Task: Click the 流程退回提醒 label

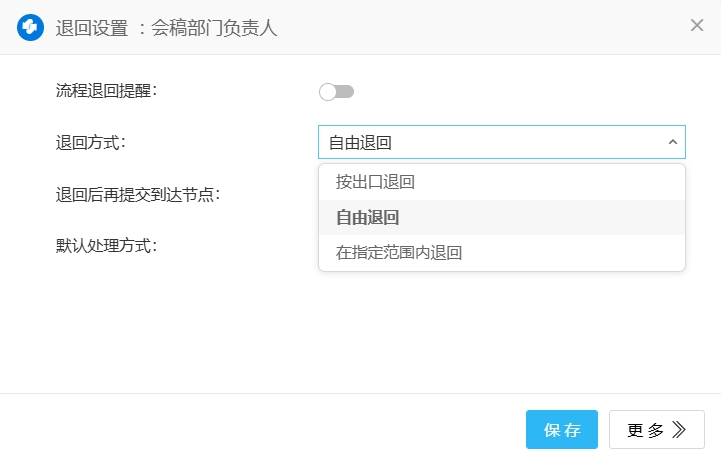Action: tap(106, 90)
